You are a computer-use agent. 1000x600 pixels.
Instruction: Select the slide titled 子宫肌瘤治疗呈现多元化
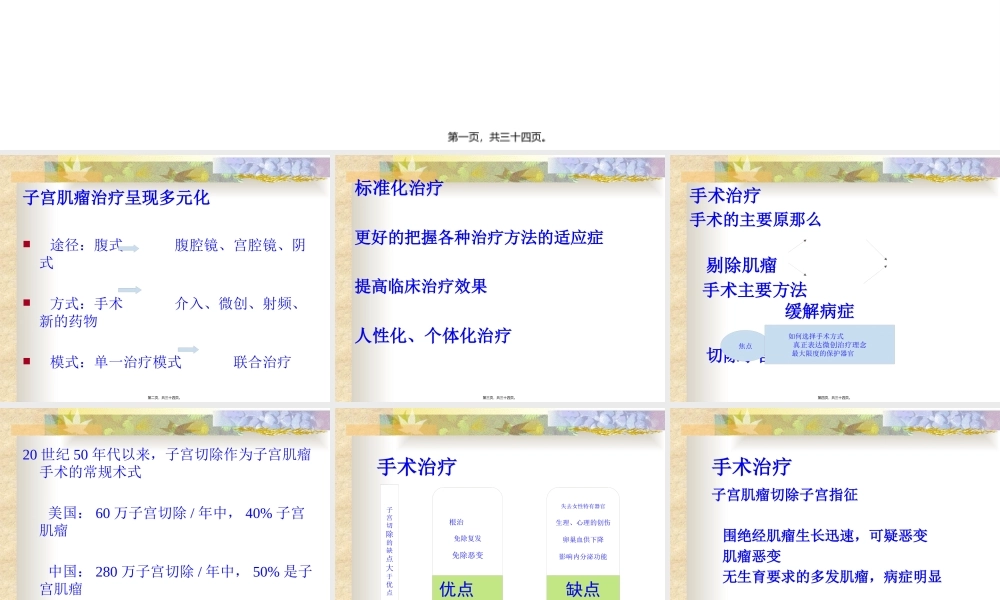(116, 197)
